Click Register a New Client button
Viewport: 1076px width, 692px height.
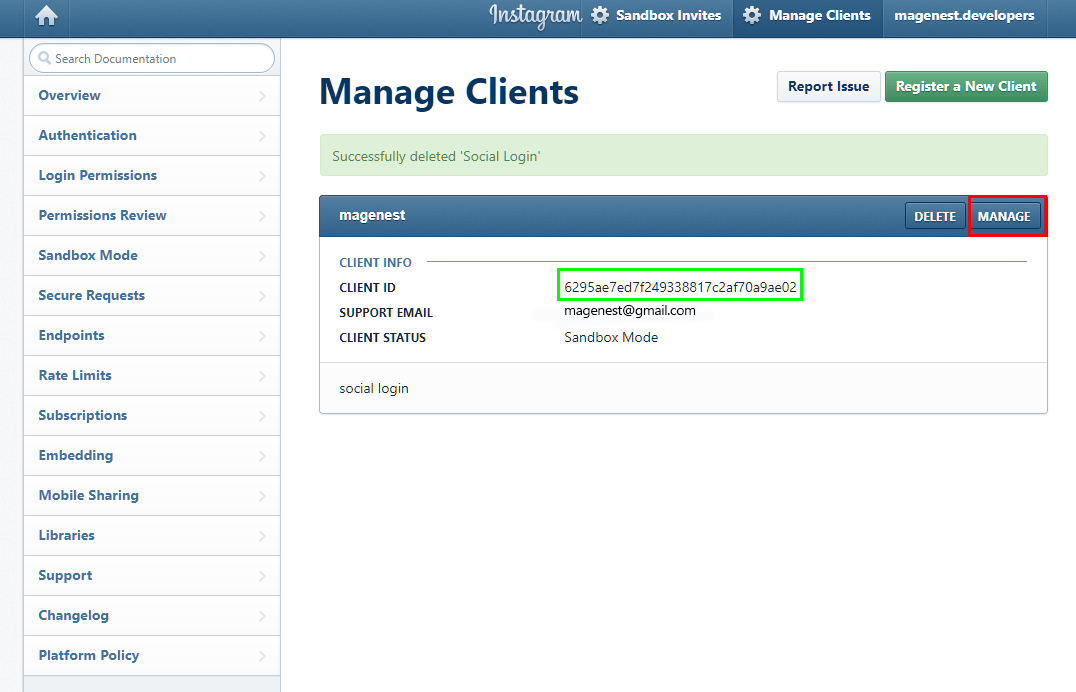click(x=966, y=86)
